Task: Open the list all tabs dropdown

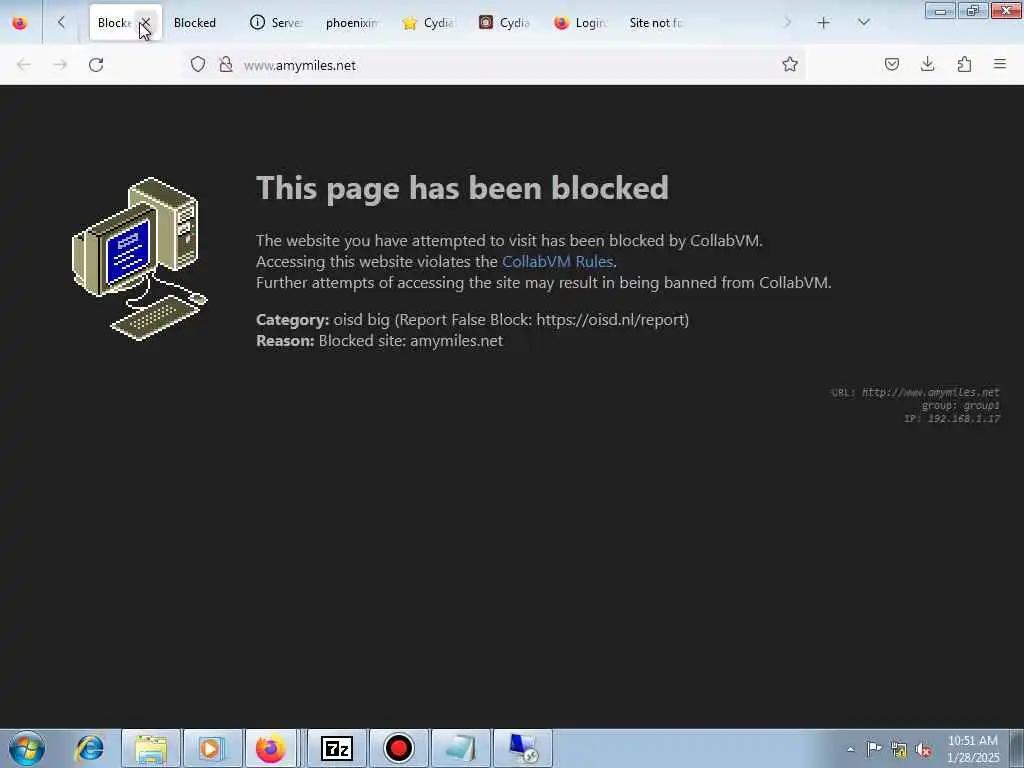Action: (x=864, y=23)
